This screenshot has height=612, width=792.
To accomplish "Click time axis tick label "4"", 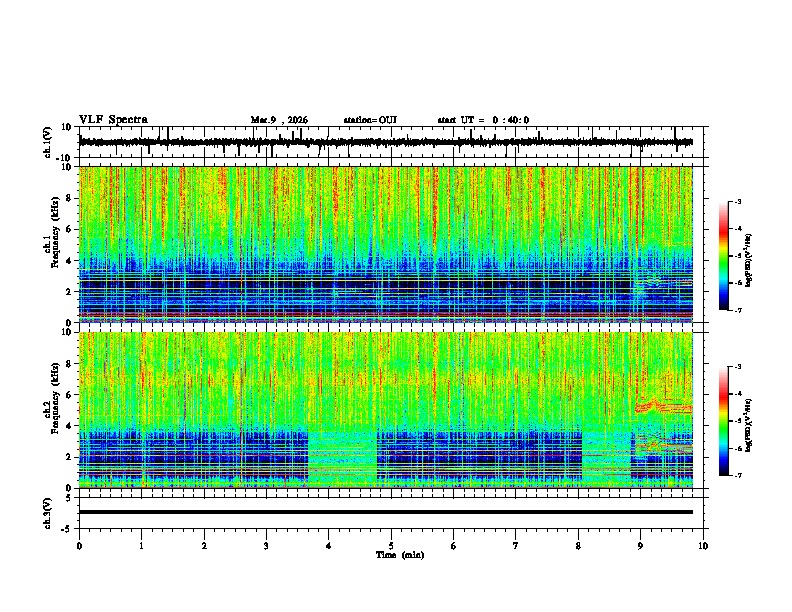I will click(329, 546).
